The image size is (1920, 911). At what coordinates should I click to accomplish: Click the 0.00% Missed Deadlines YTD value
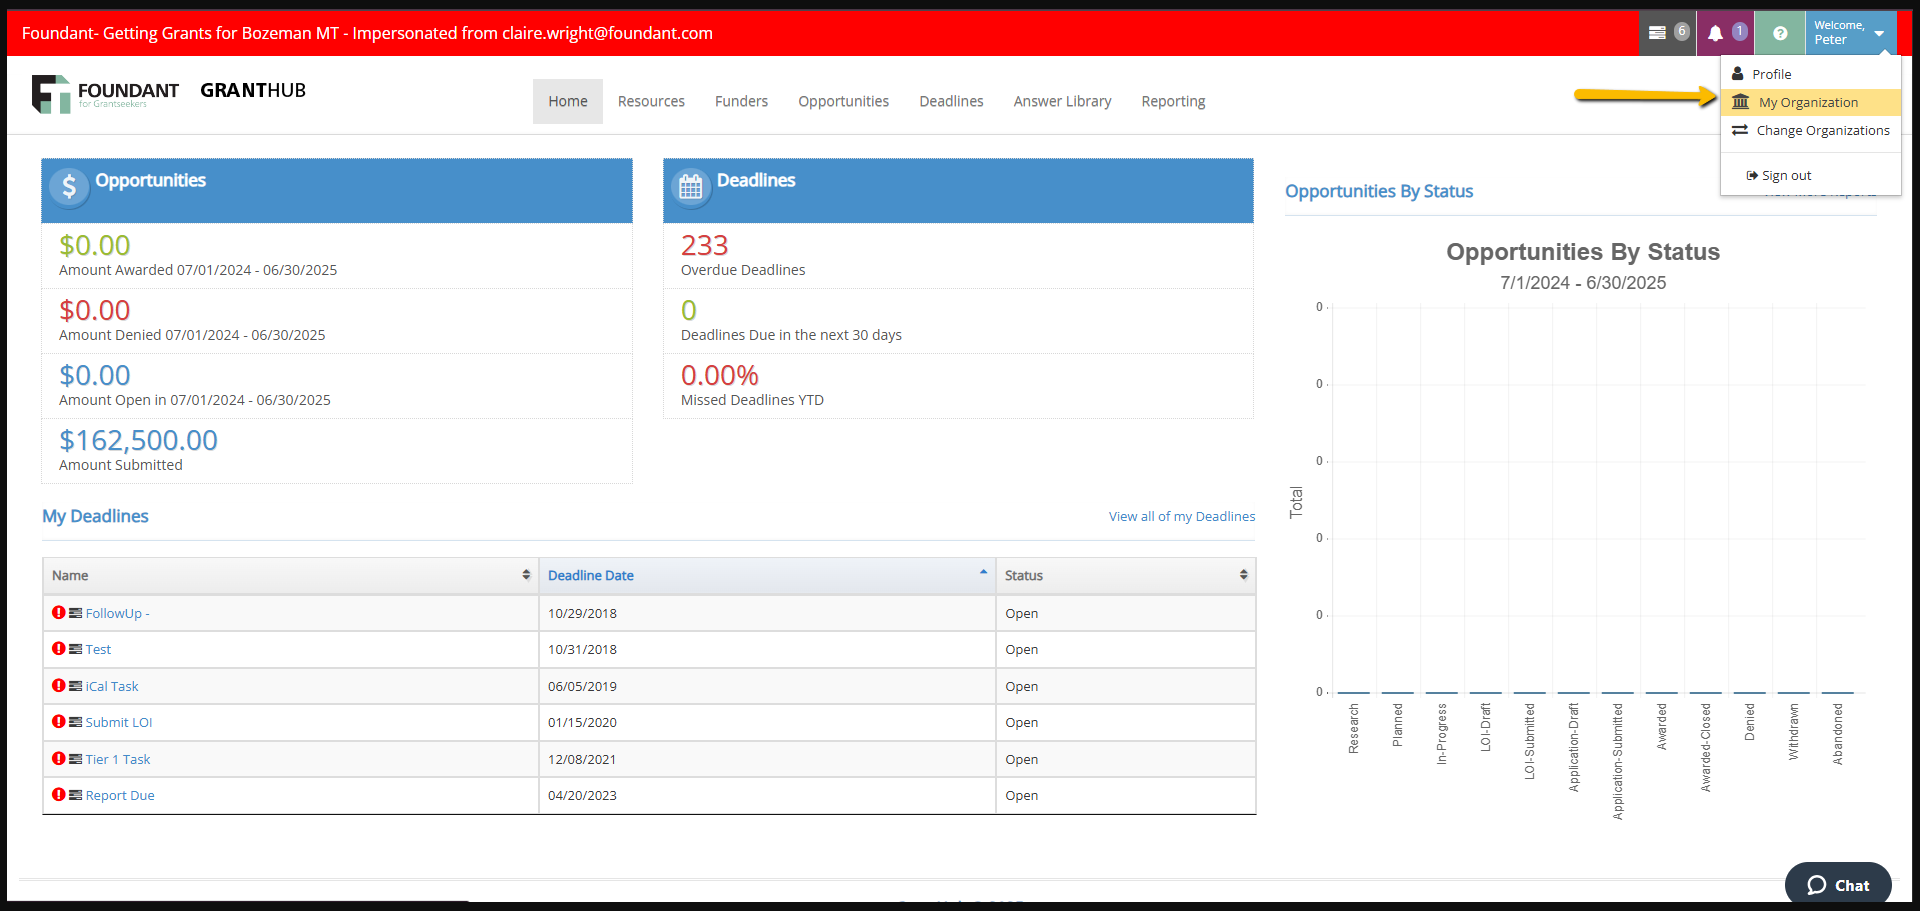tap(719, 375)
